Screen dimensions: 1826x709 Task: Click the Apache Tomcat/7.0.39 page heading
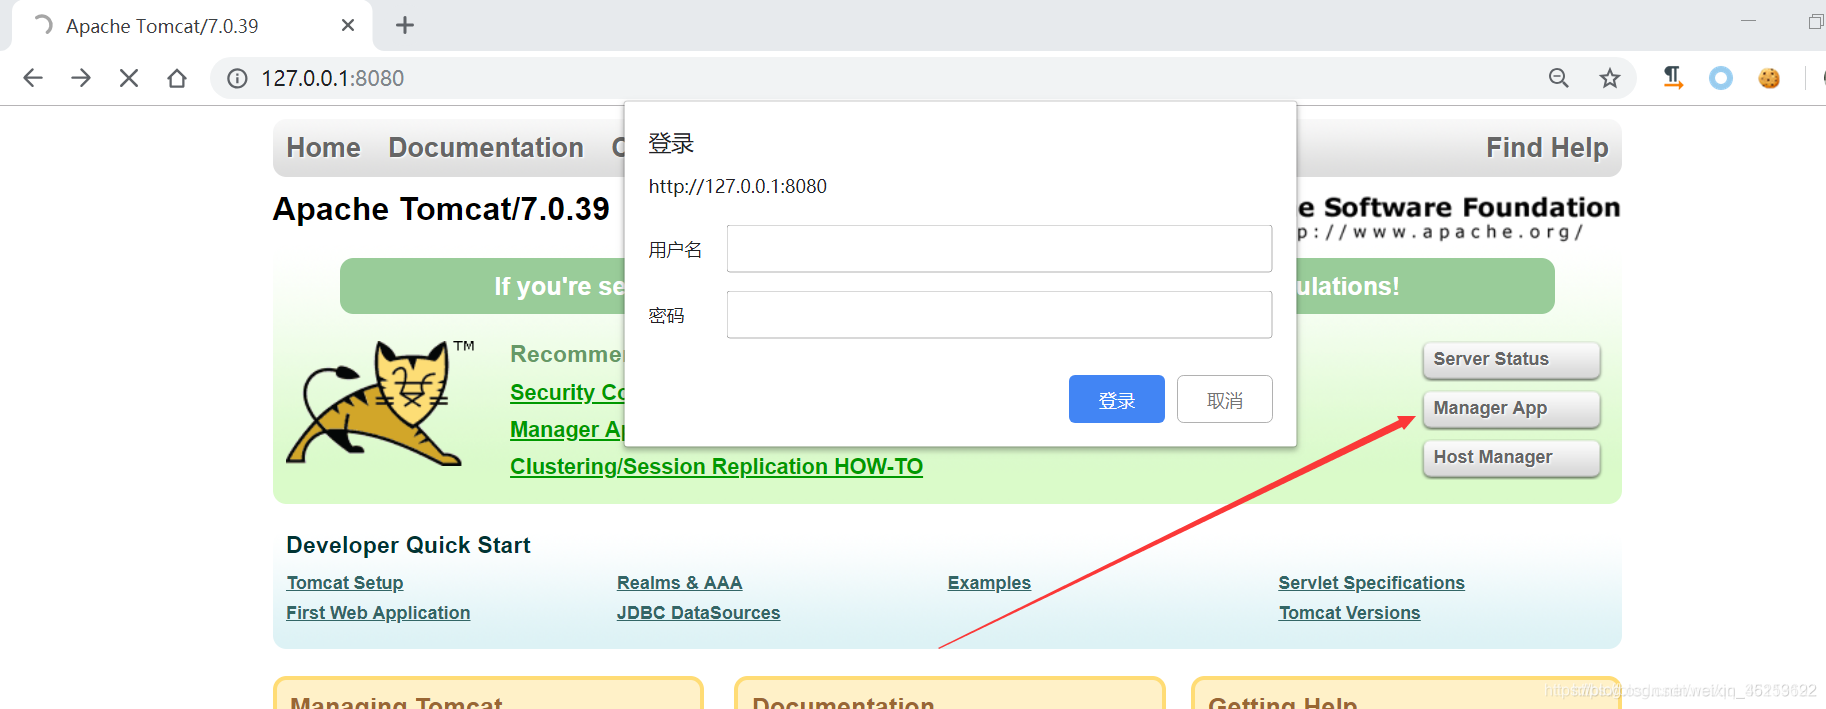441,209
